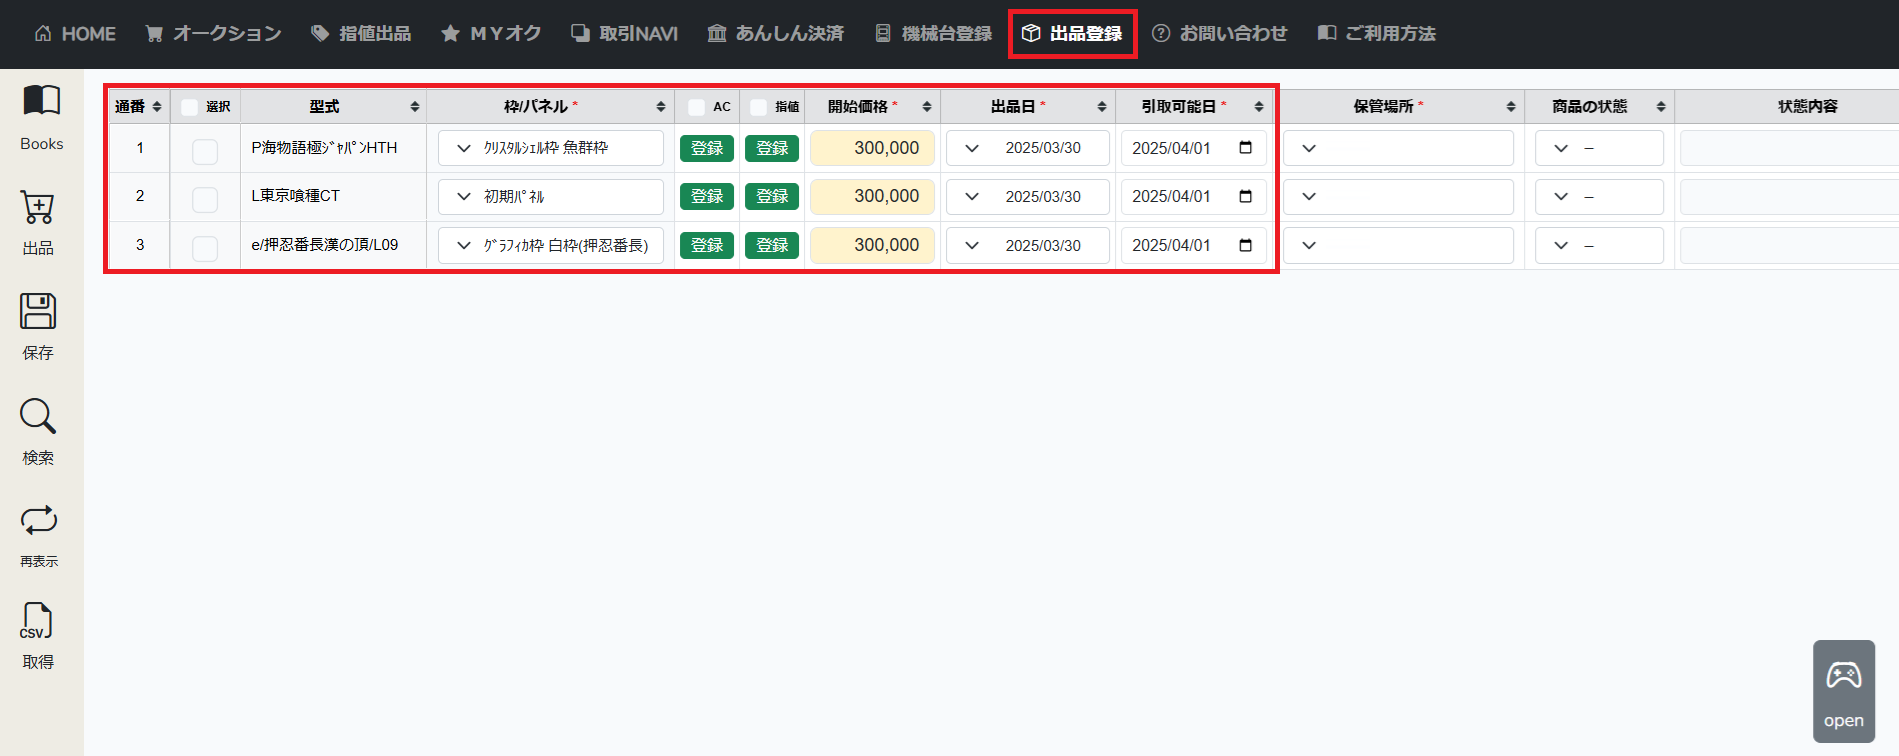This screenshot has height=756, width=1899.
Task: Click AC 登録 button in row 1
Action: 707,148
